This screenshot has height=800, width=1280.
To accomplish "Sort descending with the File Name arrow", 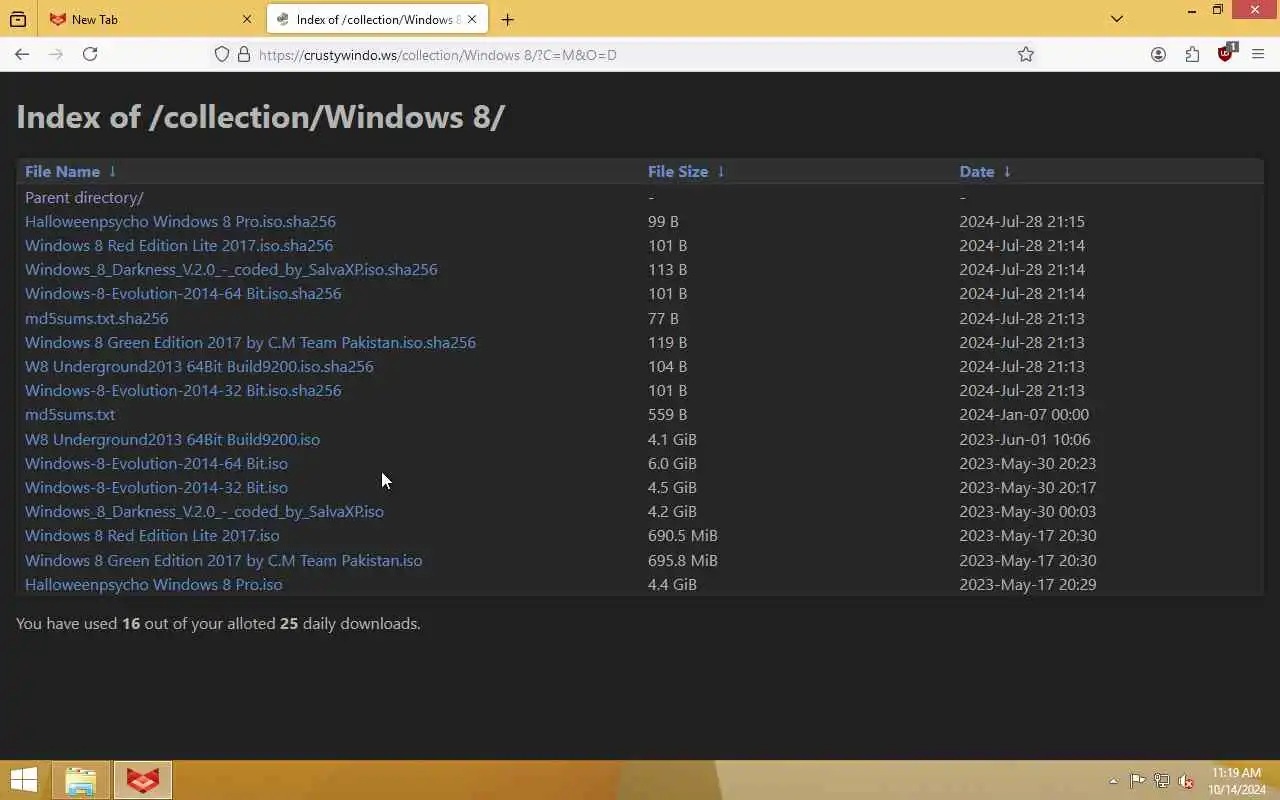I will tap(113, 171).
